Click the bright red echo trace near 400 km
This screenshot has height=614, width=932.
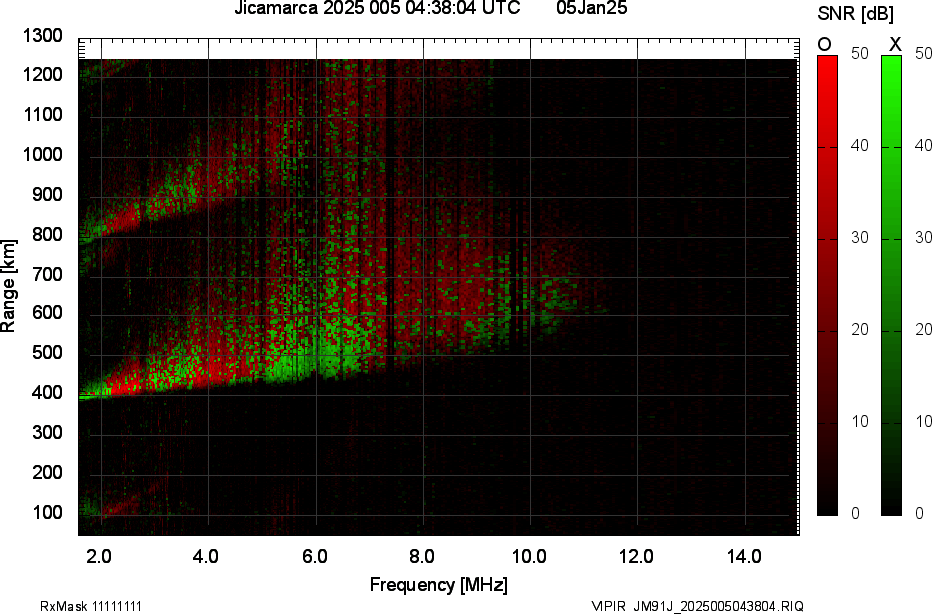128,382
